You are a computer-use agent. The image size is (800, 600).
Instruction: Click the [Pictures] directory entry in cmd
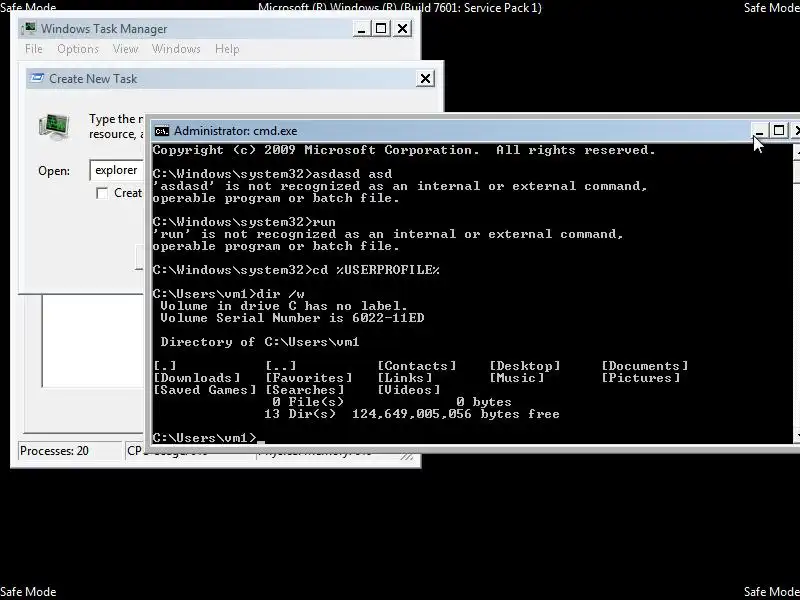pos(641,378)
